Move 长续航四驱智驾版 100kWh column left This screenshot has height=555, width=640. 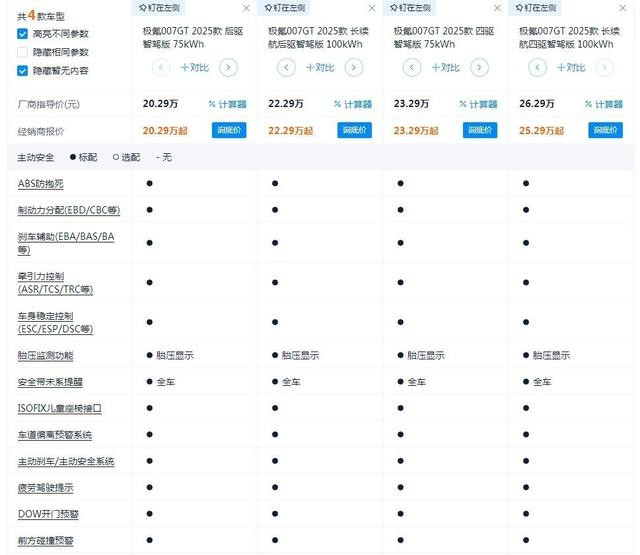point(537,67)
